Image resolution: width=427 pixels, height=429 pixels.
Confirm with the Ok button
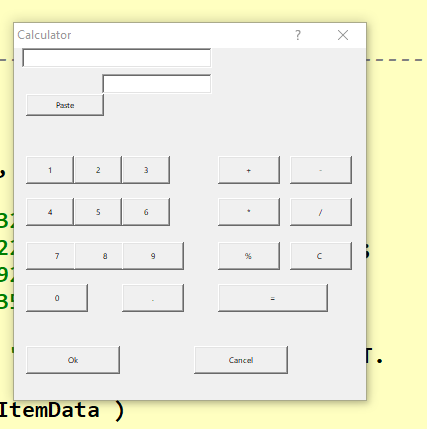pos(73,360)
